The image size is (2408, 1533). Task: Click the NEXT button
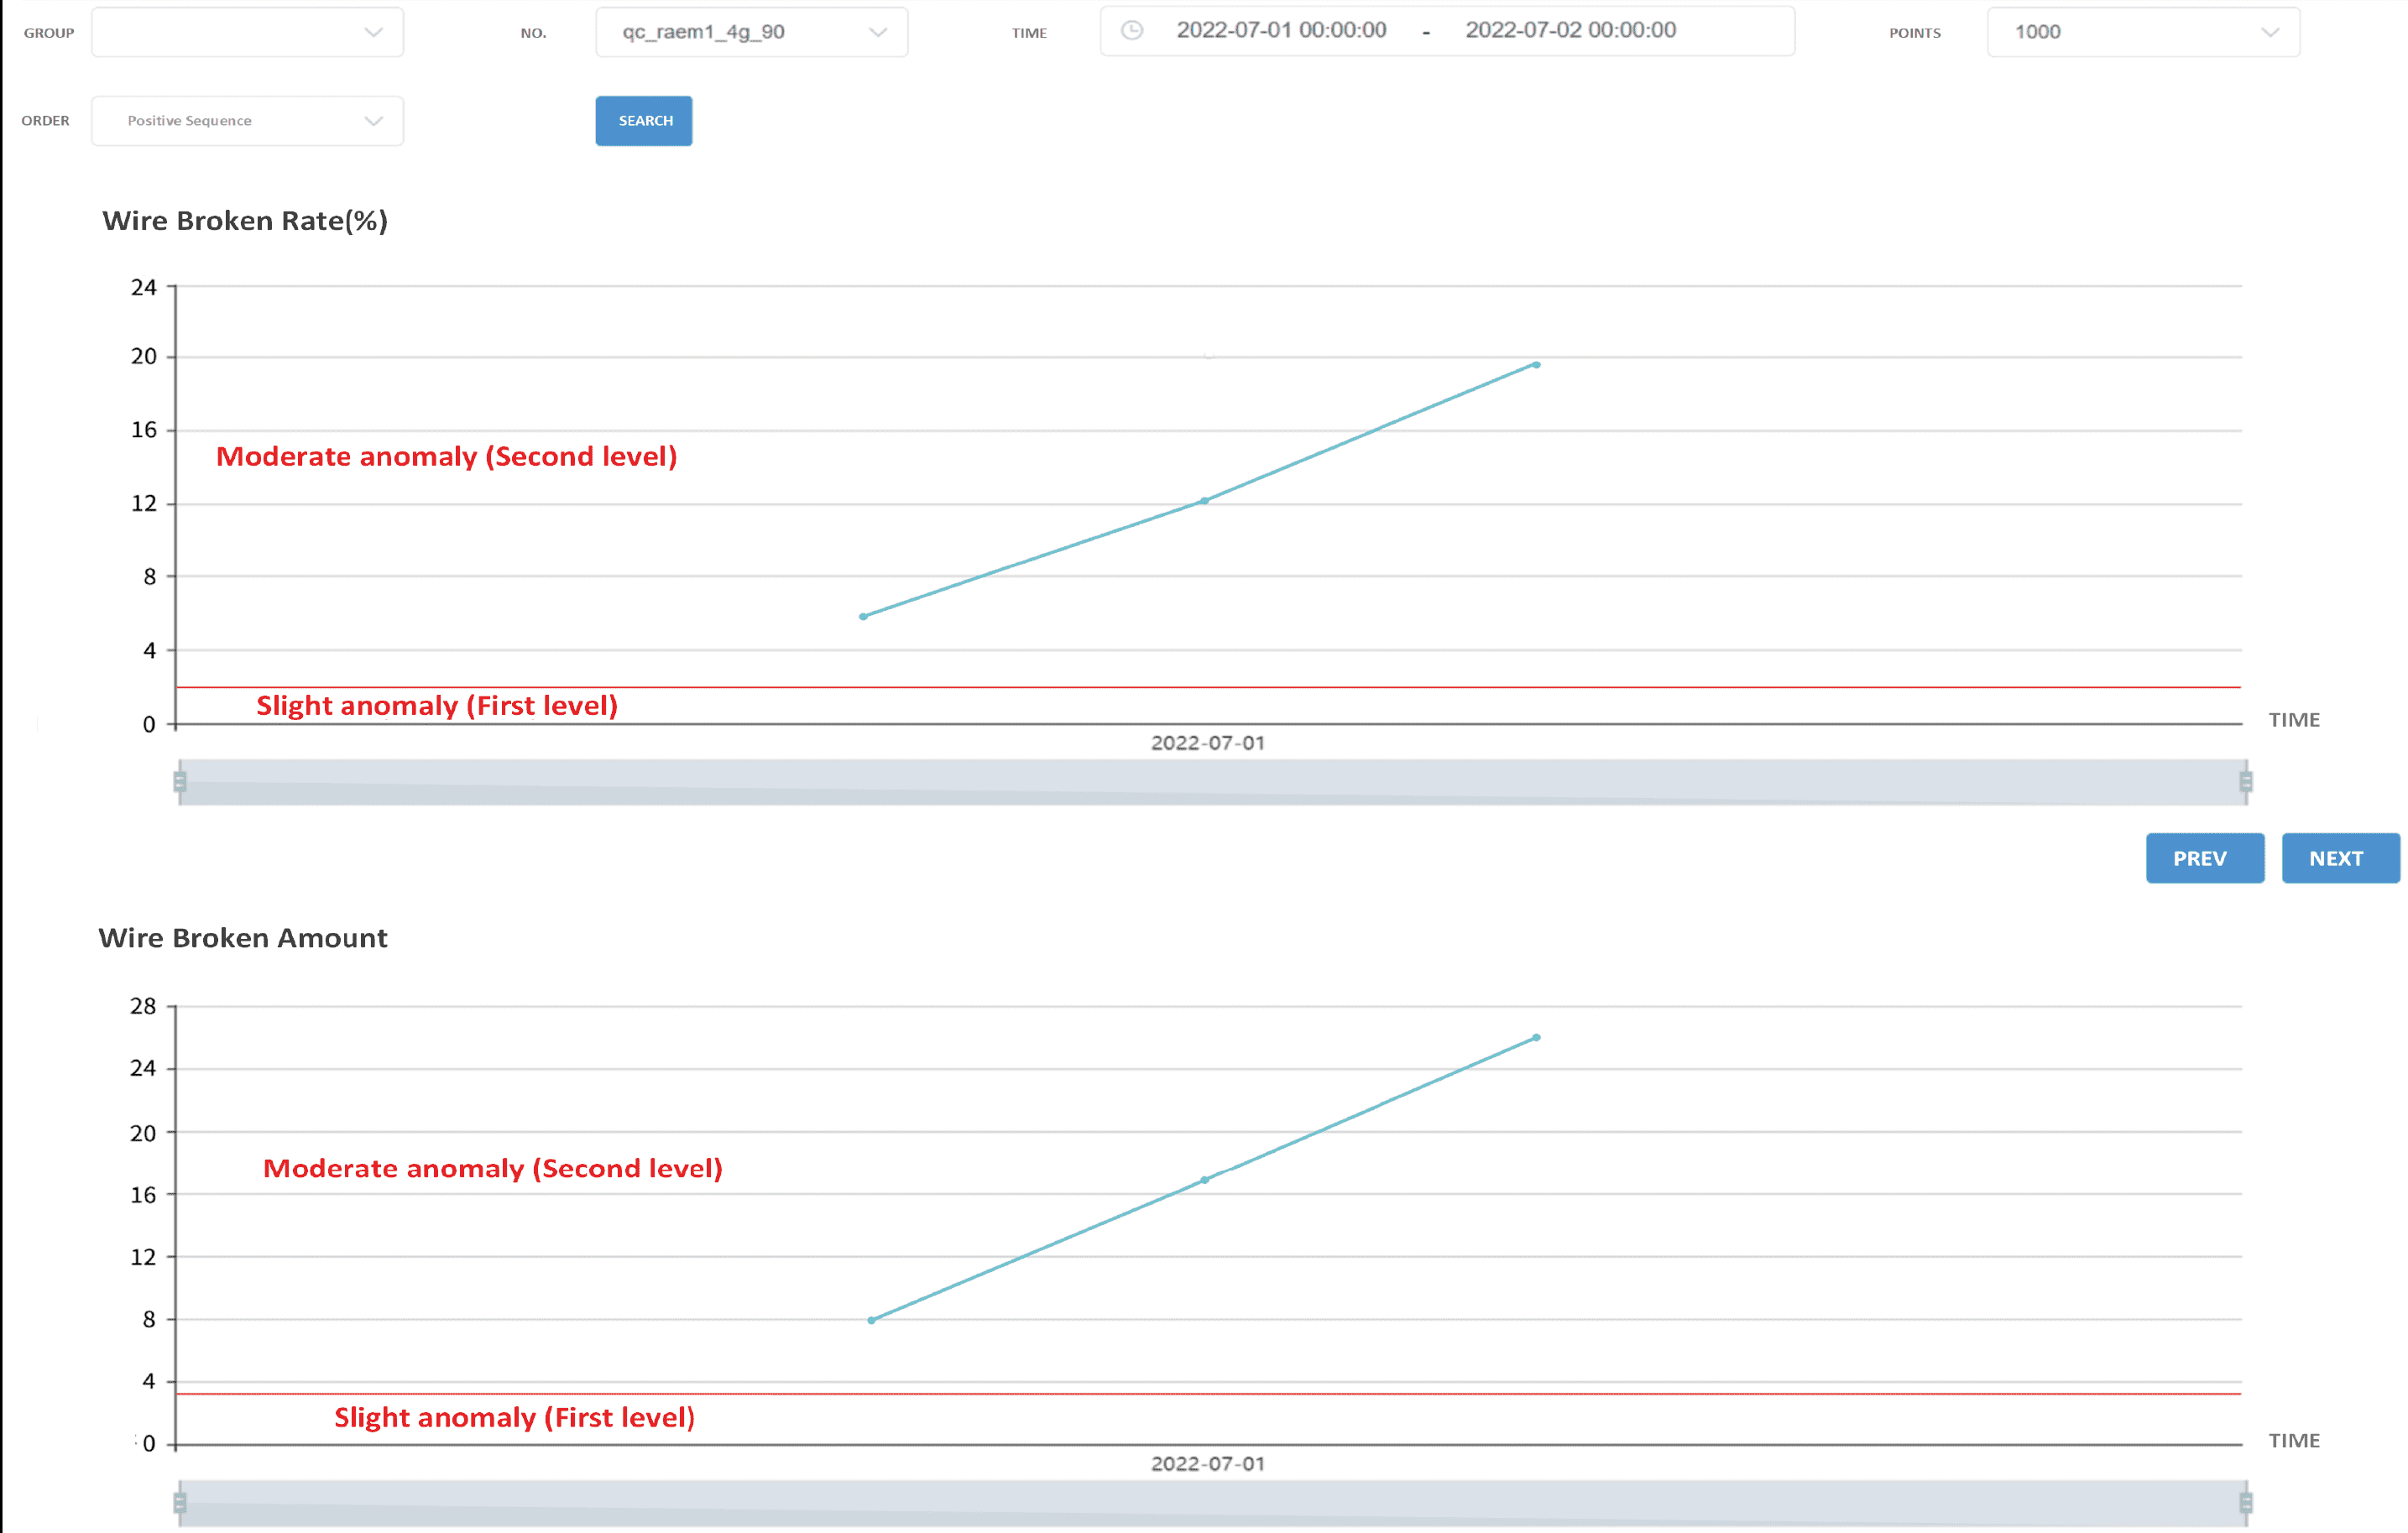click(x=2340, y=858)
